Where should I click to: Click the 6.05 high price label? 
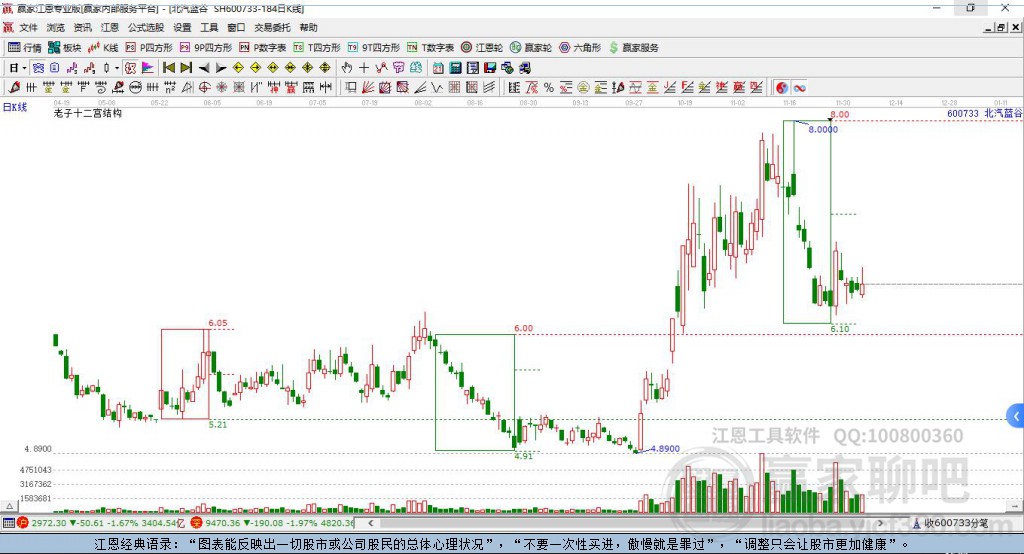[x=218, y=323]
